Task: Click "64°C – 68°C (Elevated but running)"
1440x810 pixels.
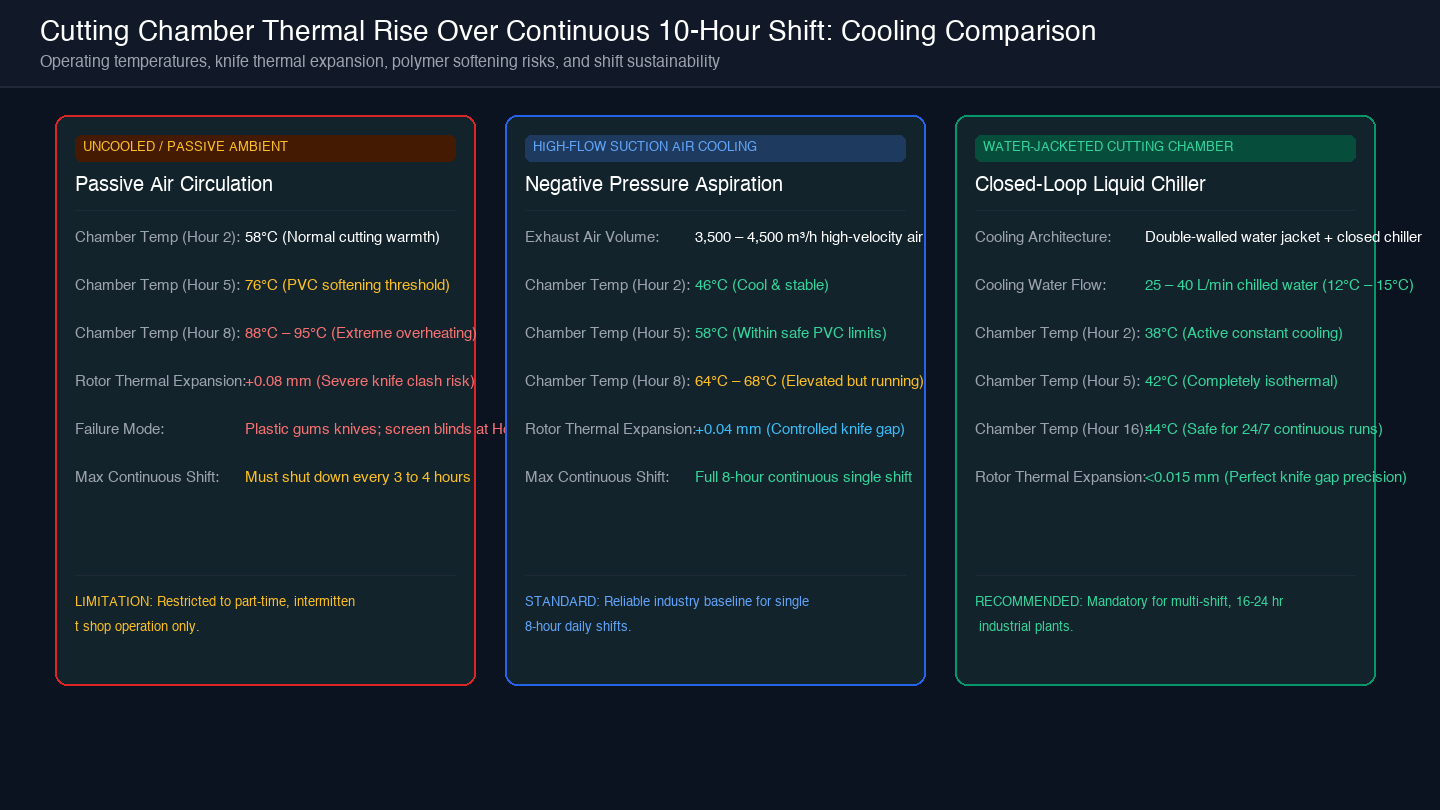Action: [x=809, y=381]
